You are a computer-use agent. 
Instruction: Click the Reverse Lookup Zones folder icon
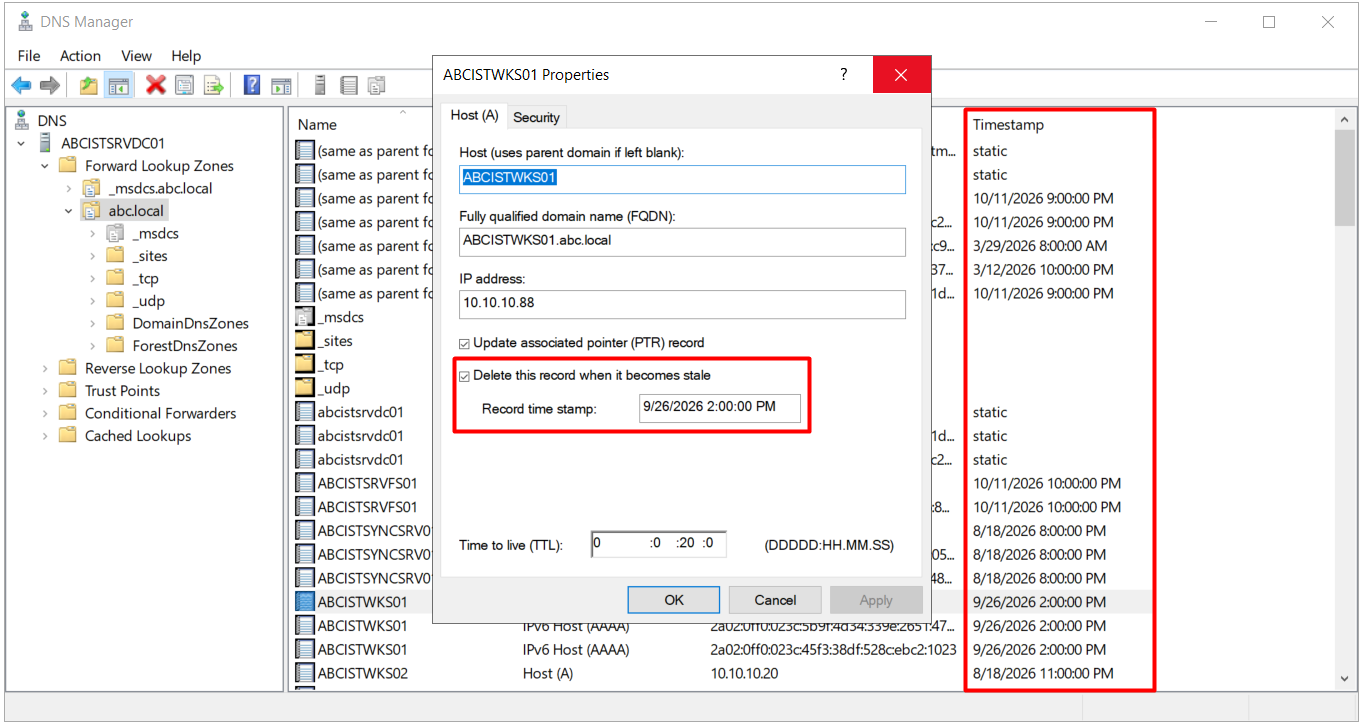[x=68, y=368]
